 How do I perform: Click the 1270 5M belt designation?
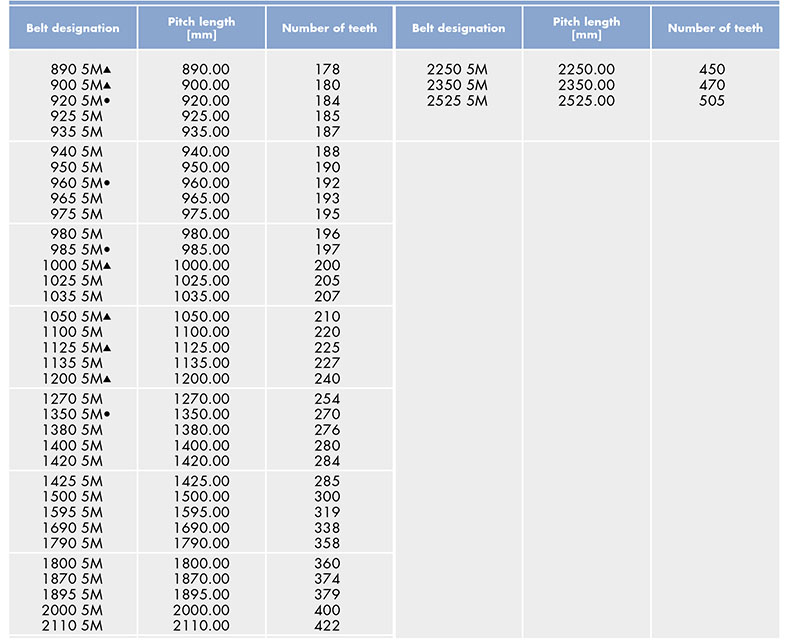pos(73,399)
